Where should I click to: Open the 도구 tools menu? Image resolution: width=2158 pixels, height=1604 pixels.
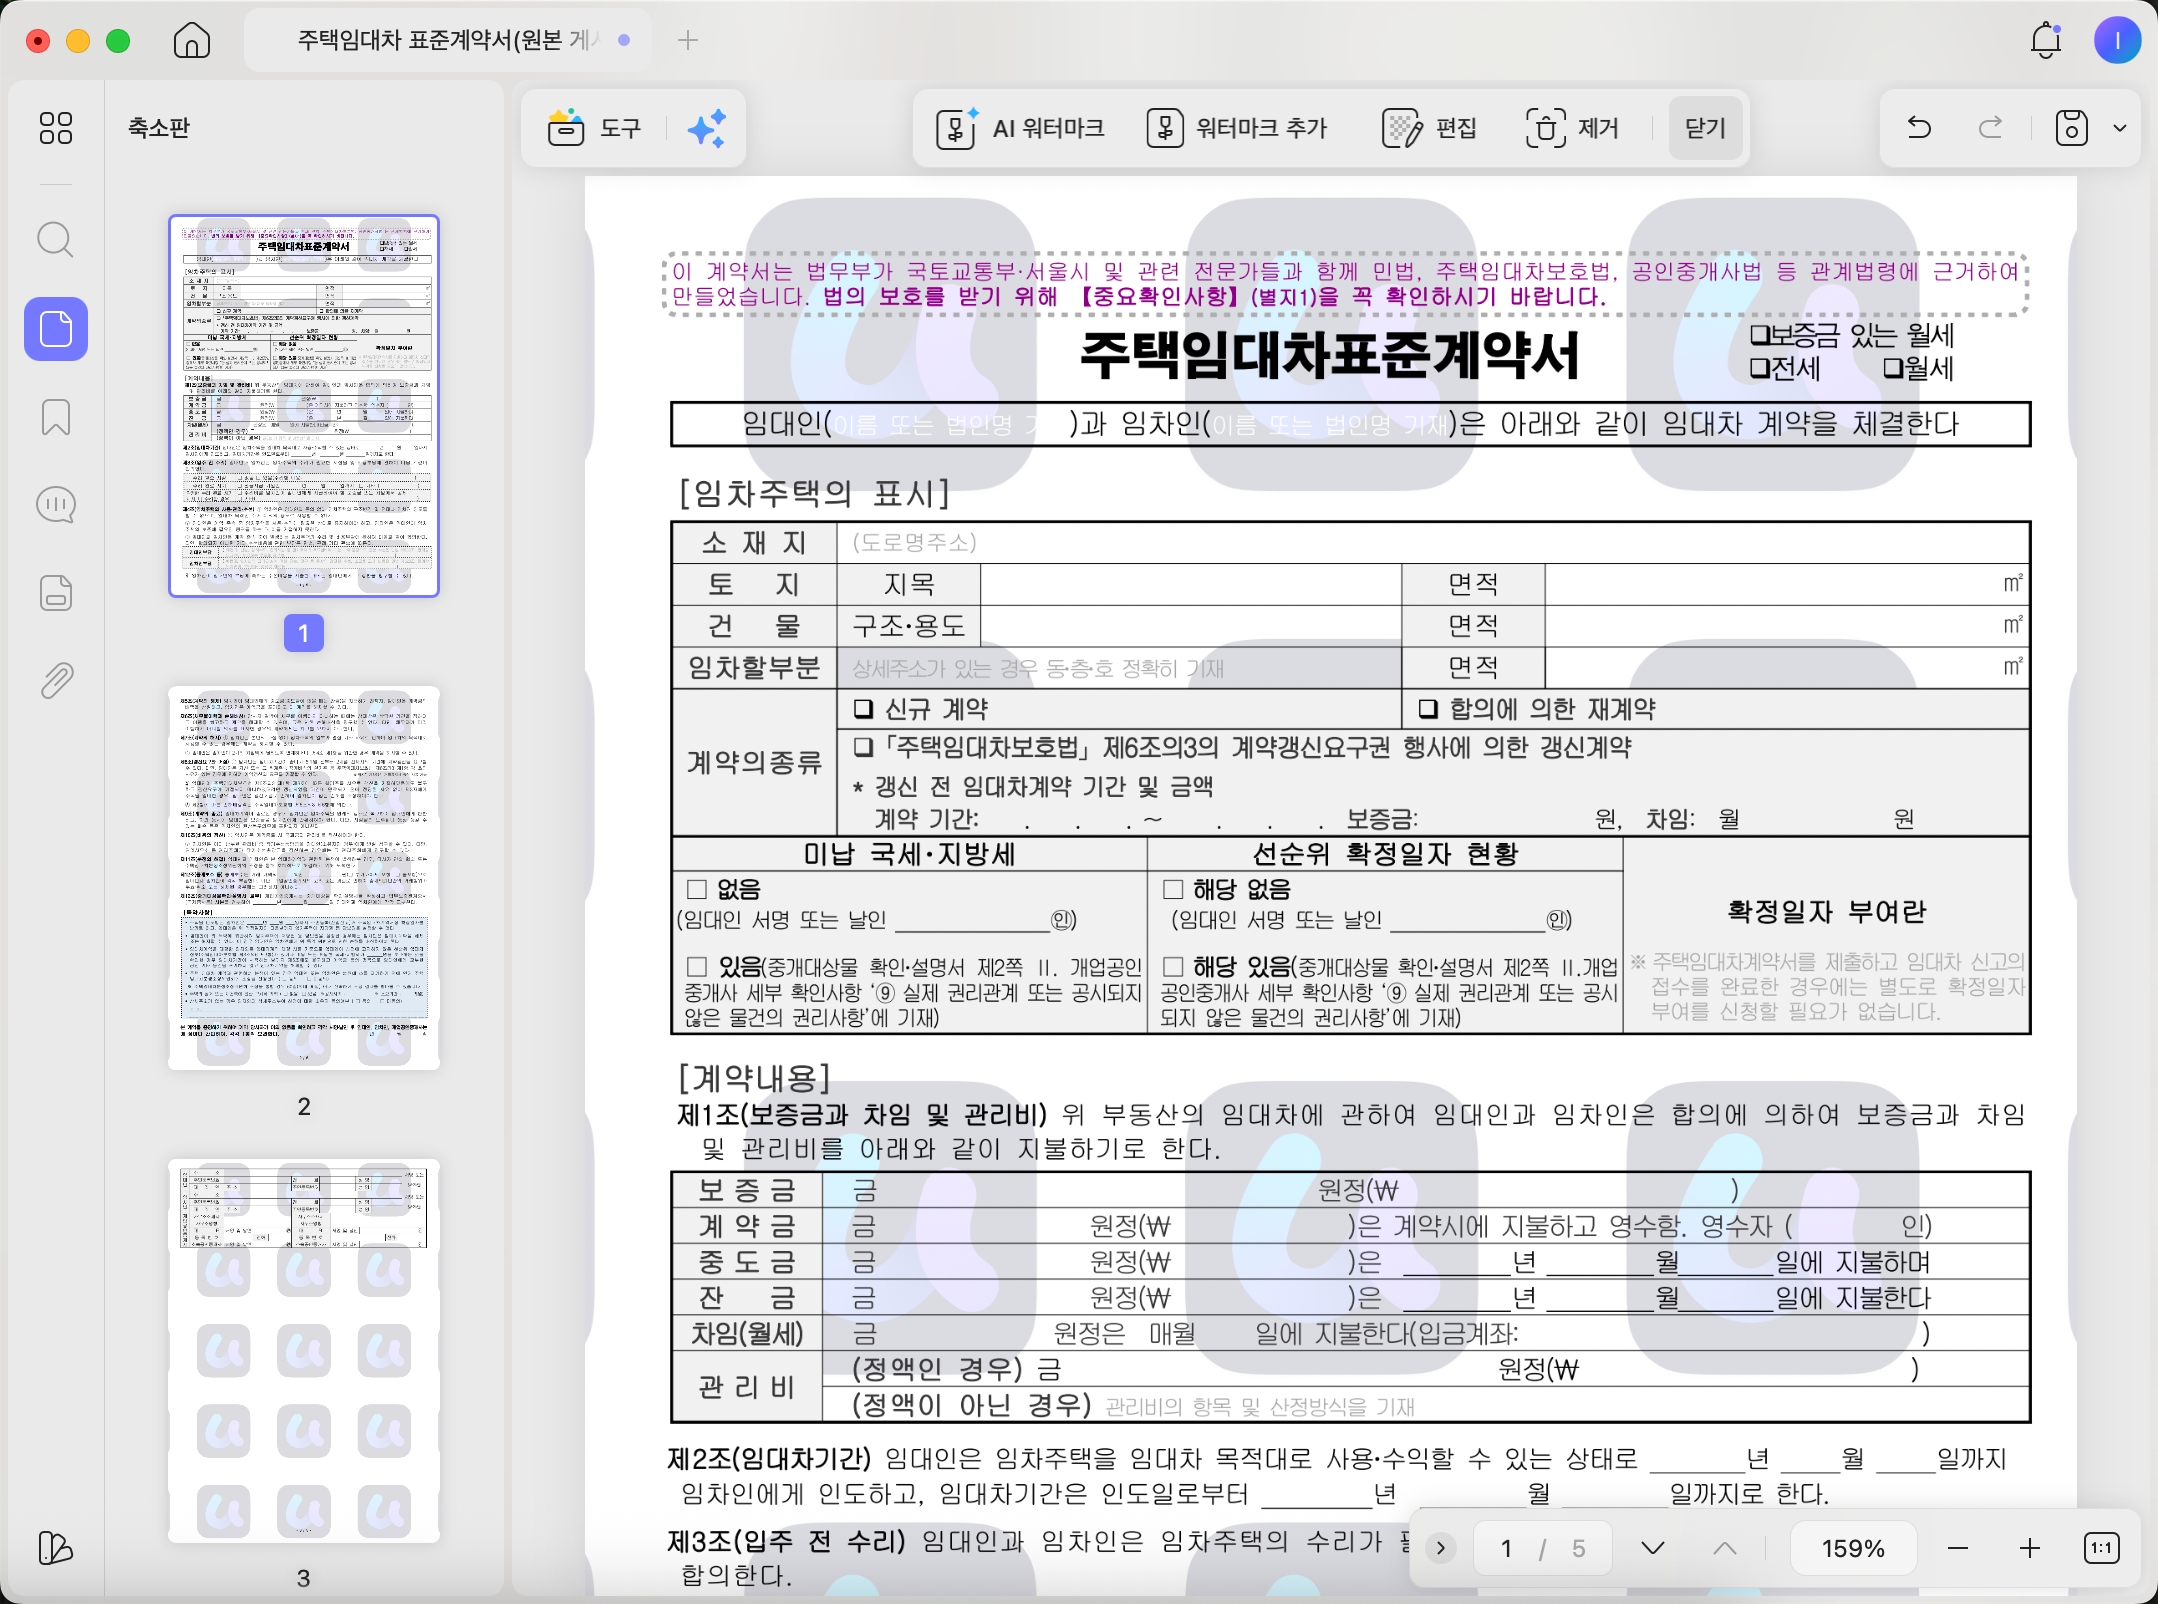(594, 128)
